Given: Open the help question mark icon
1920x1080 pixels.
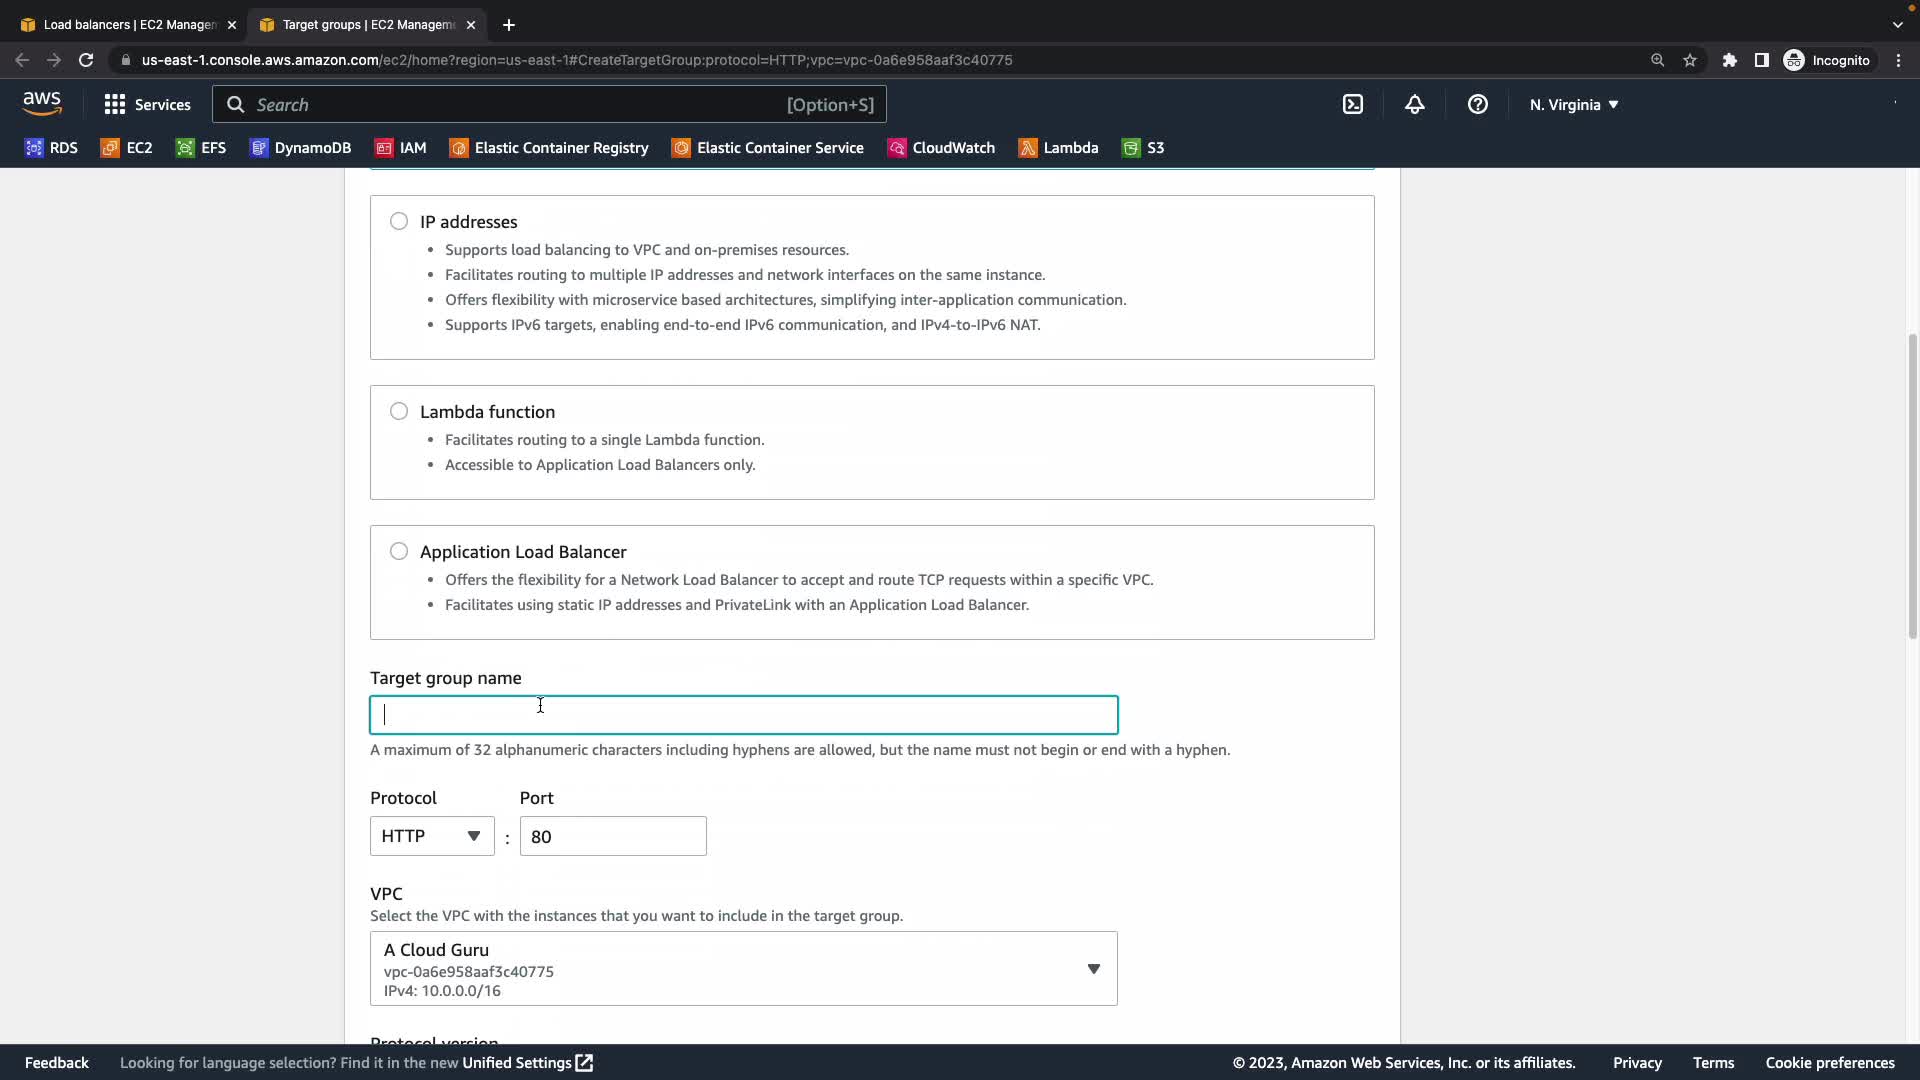Looking at the screenshot, I should pyautogui.click(x=1477, y=104).
